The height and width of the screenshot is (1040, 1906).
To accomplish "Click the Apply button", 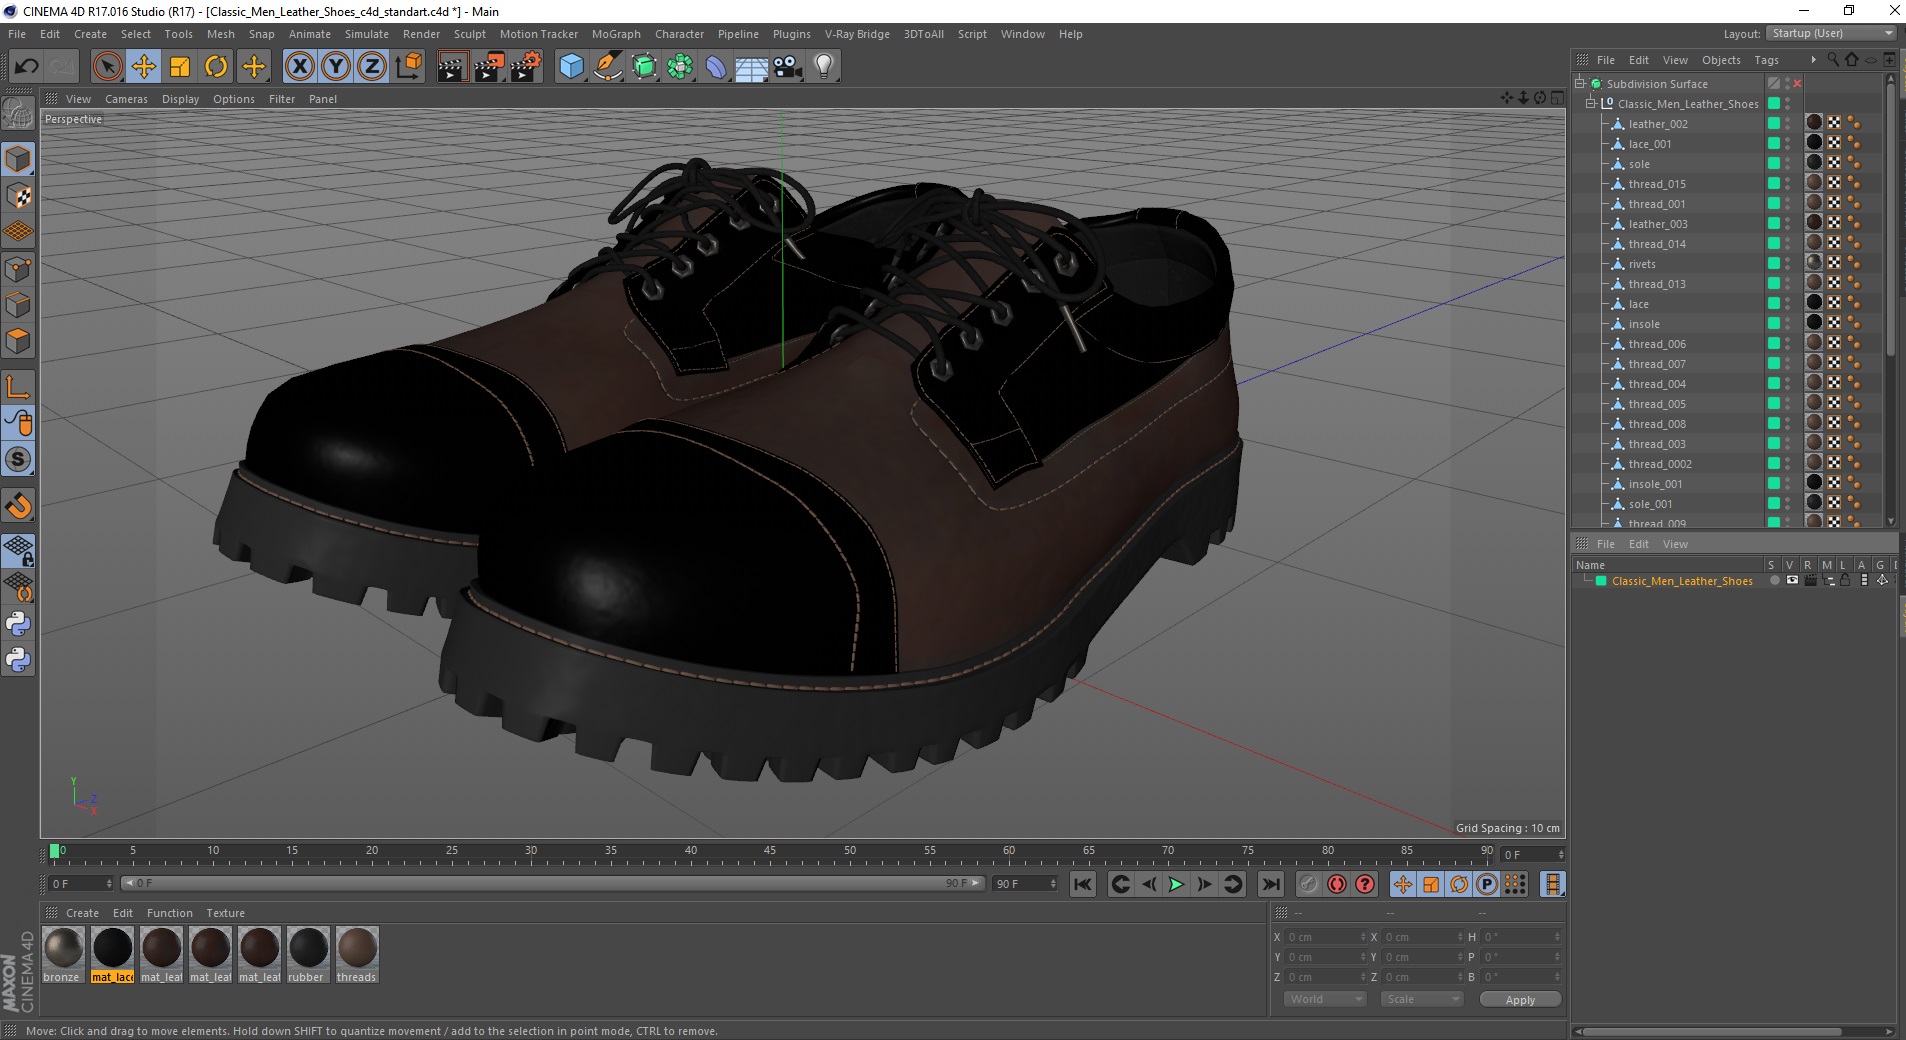I will 1520,1000.
